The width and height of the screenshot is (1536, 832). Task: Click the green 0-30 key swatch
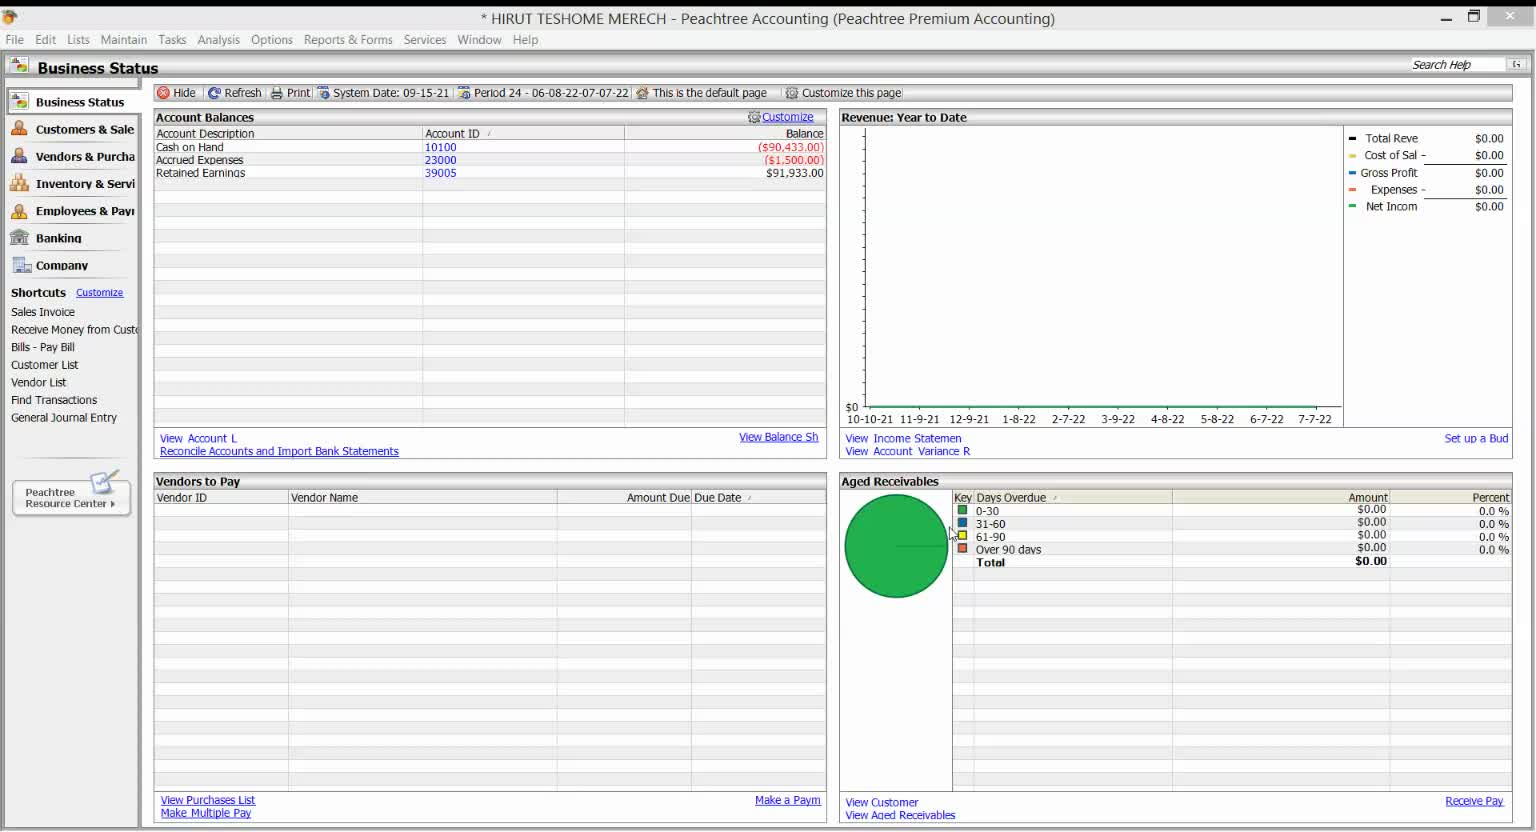tap(962, 510)
